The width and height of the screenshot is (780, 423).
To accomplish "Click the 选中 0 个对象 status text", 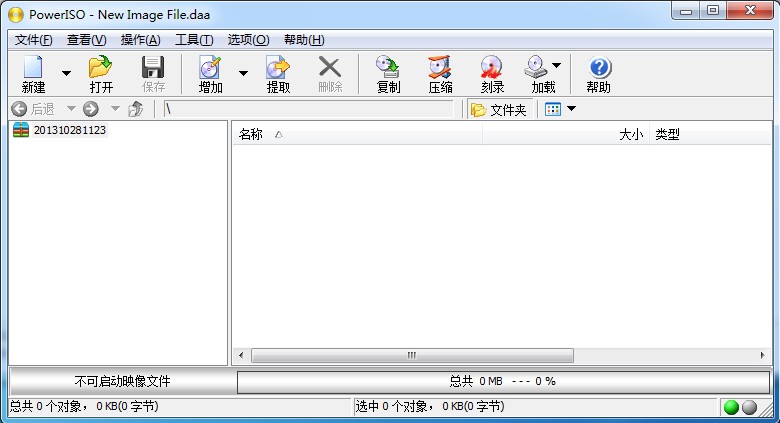I will [x=430, y=407].
